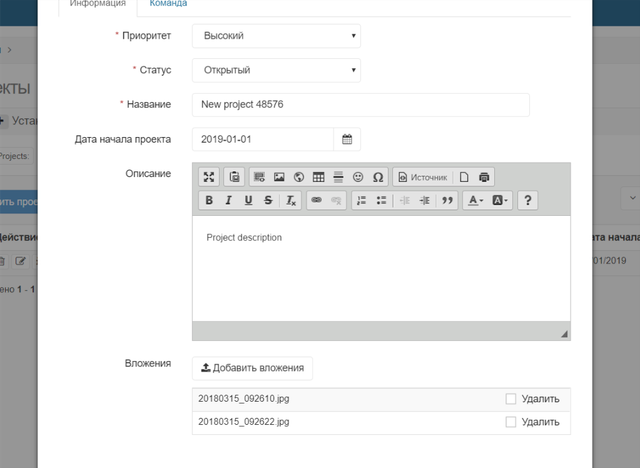The height and width of the screenshot is (468, 640).
Task: Print the editor content
Action: (484, 177)
